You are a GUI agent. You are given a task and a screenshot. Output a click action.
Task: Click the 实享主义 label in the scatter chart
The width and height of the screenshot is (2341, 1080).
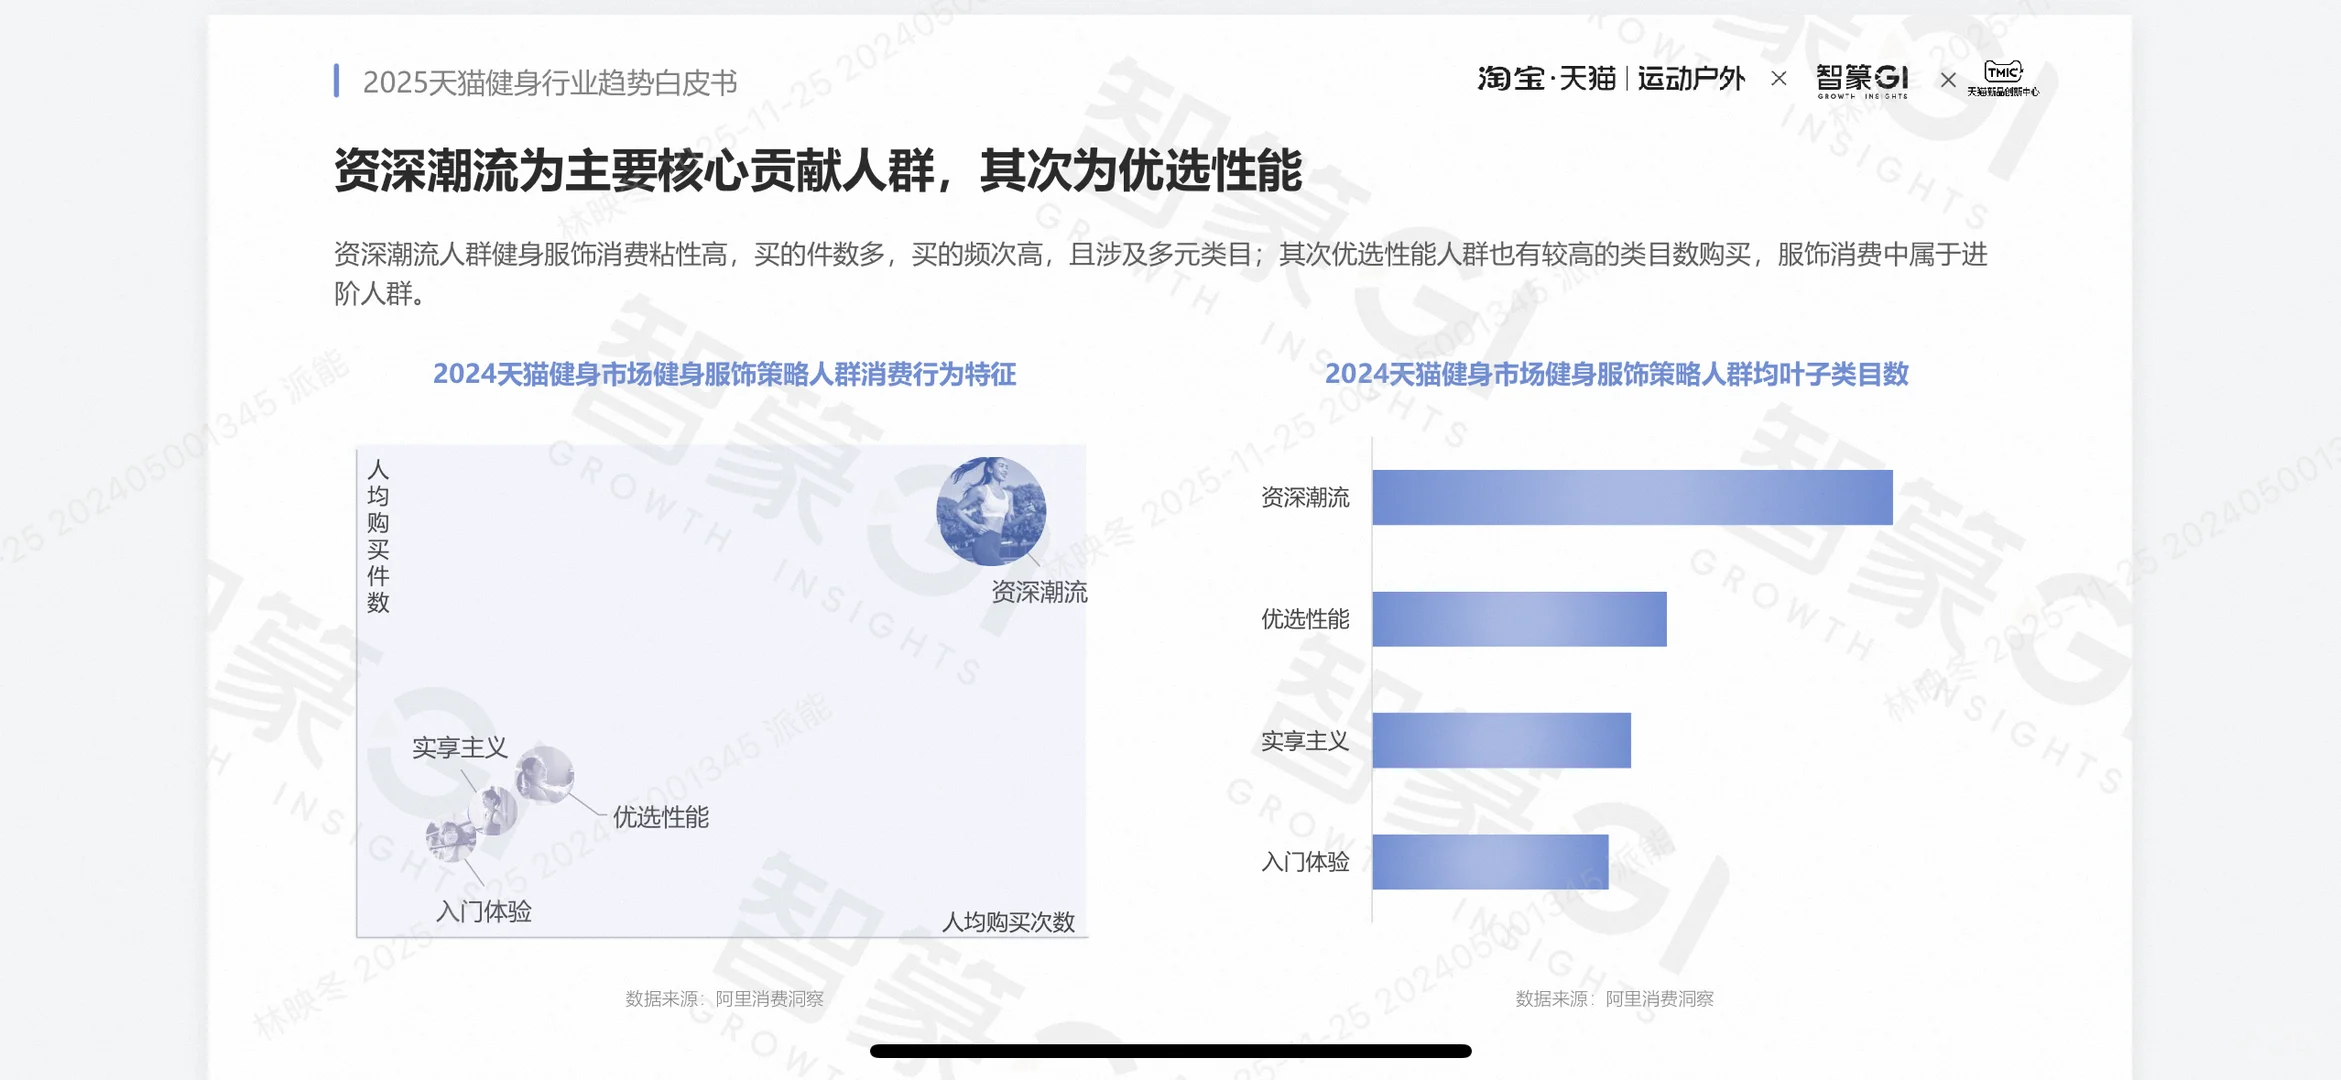tap(460, 747)
